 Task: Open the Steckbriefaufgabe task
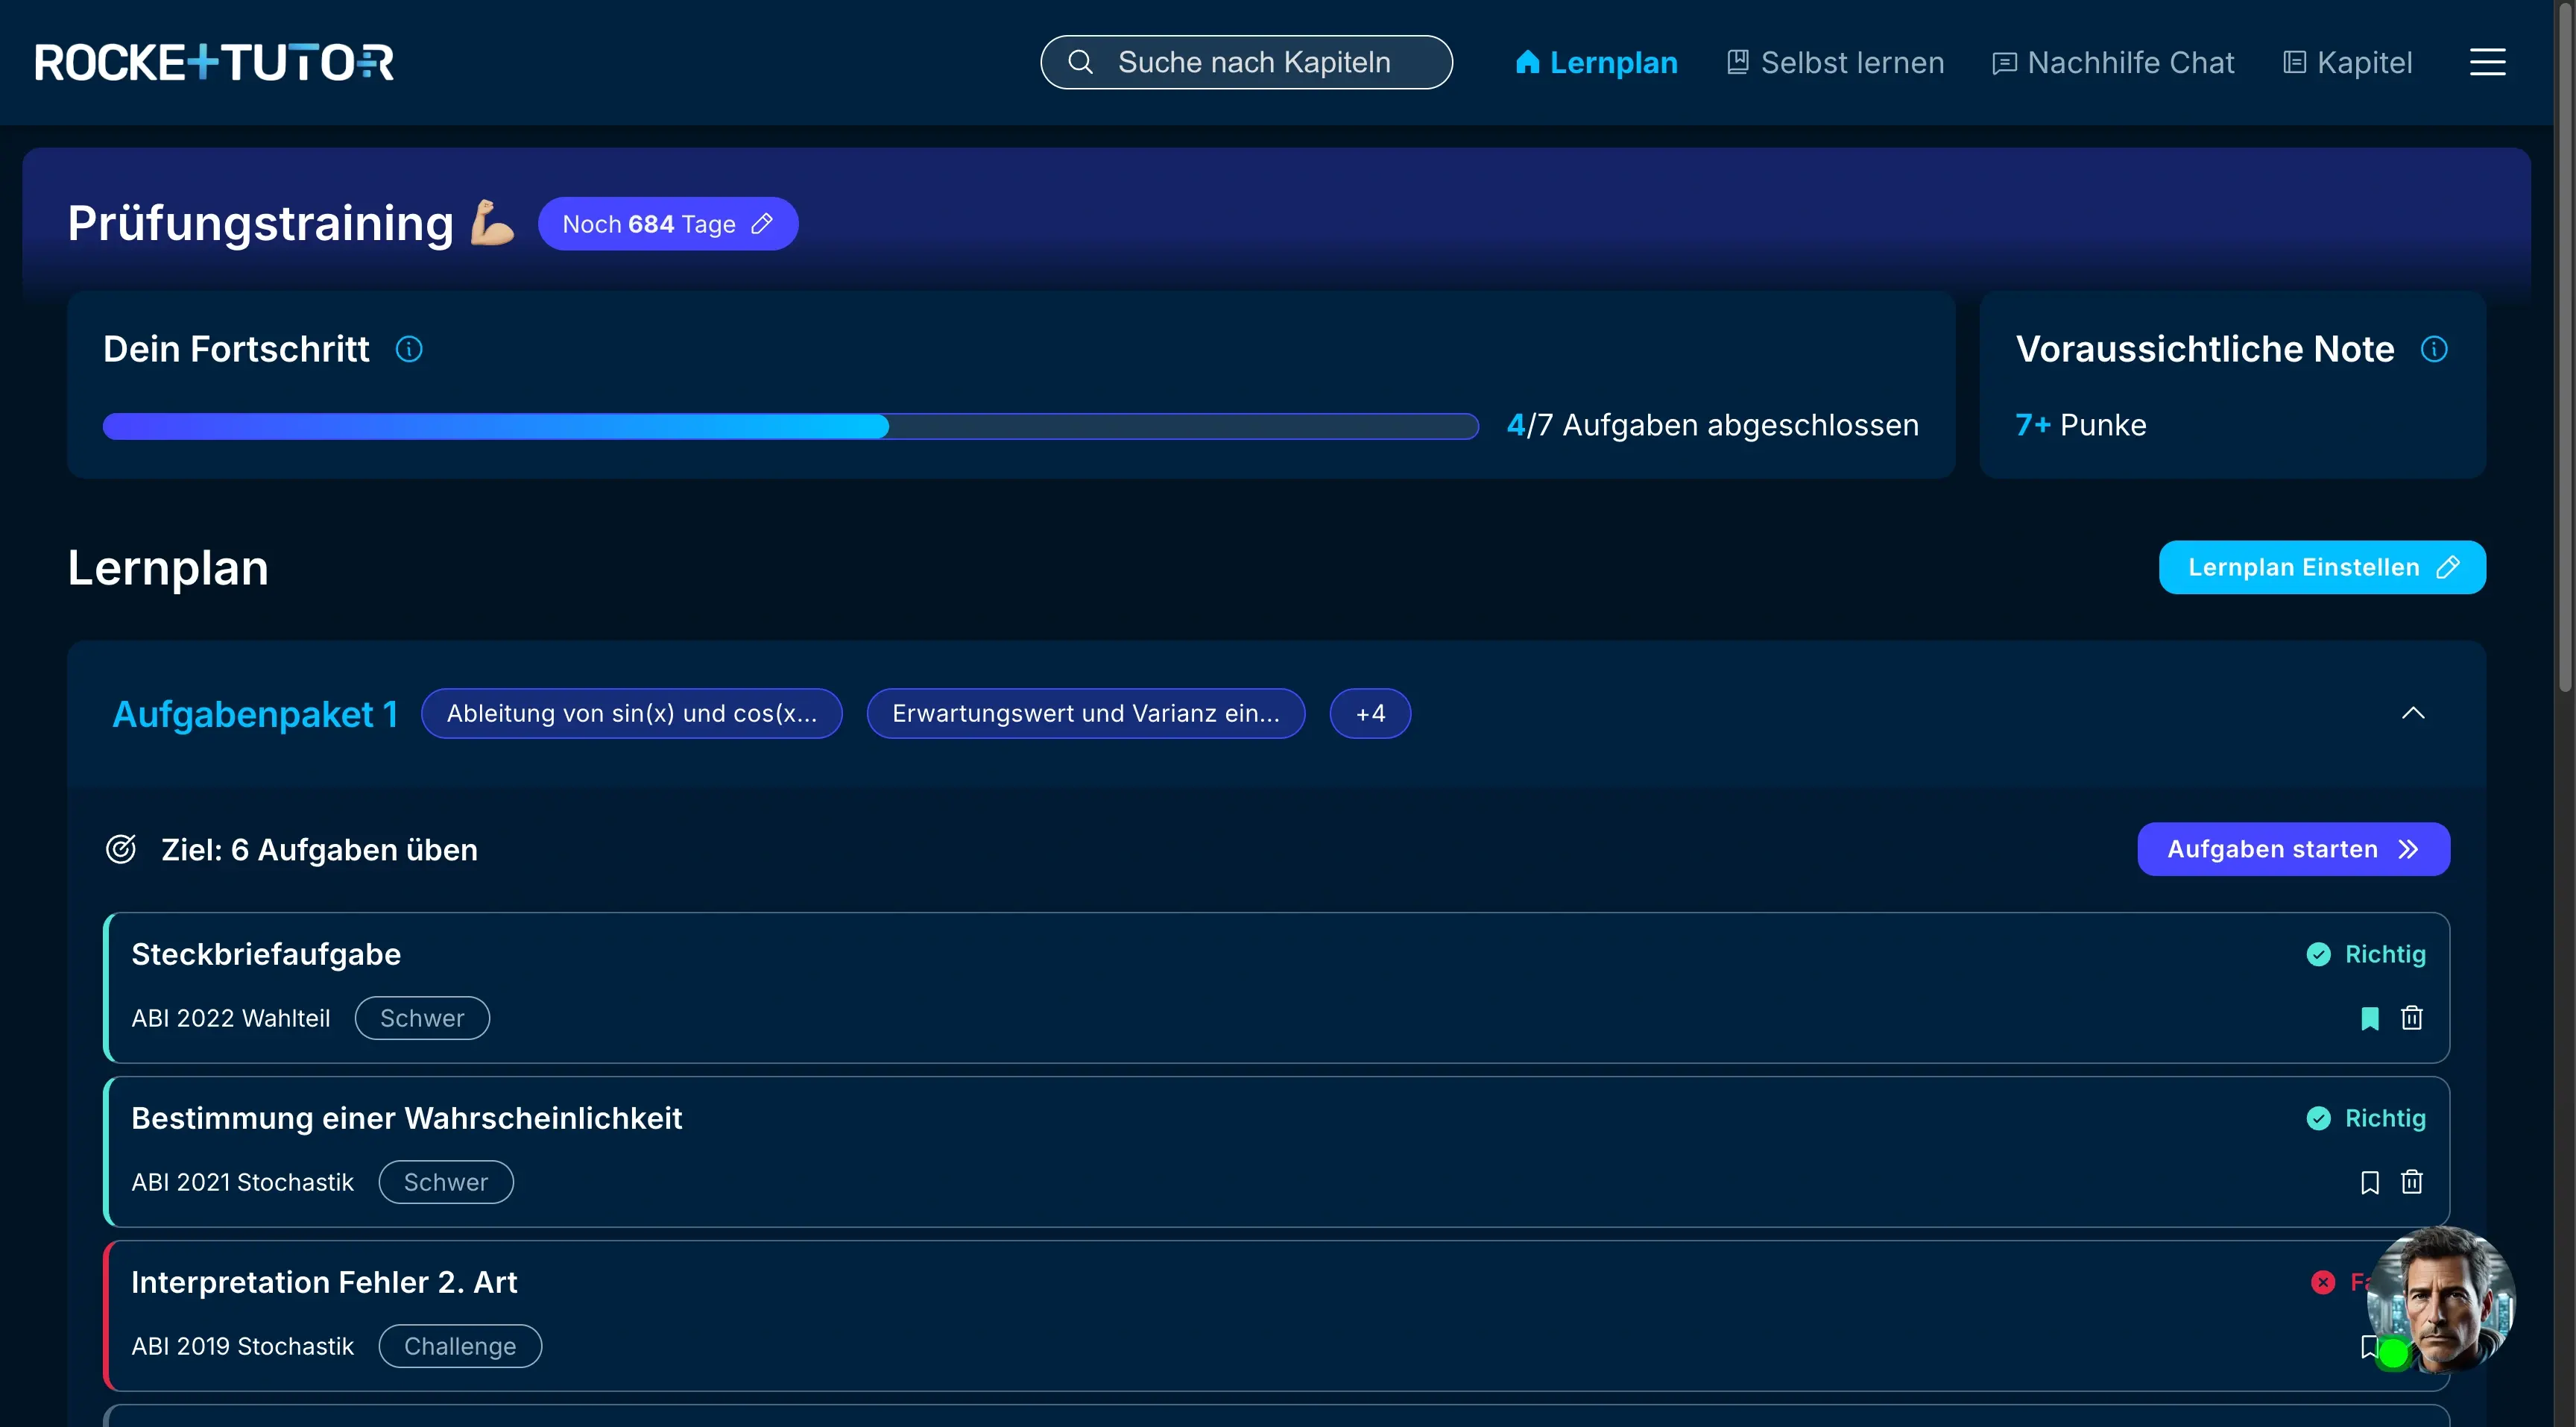click(1276, 987)
